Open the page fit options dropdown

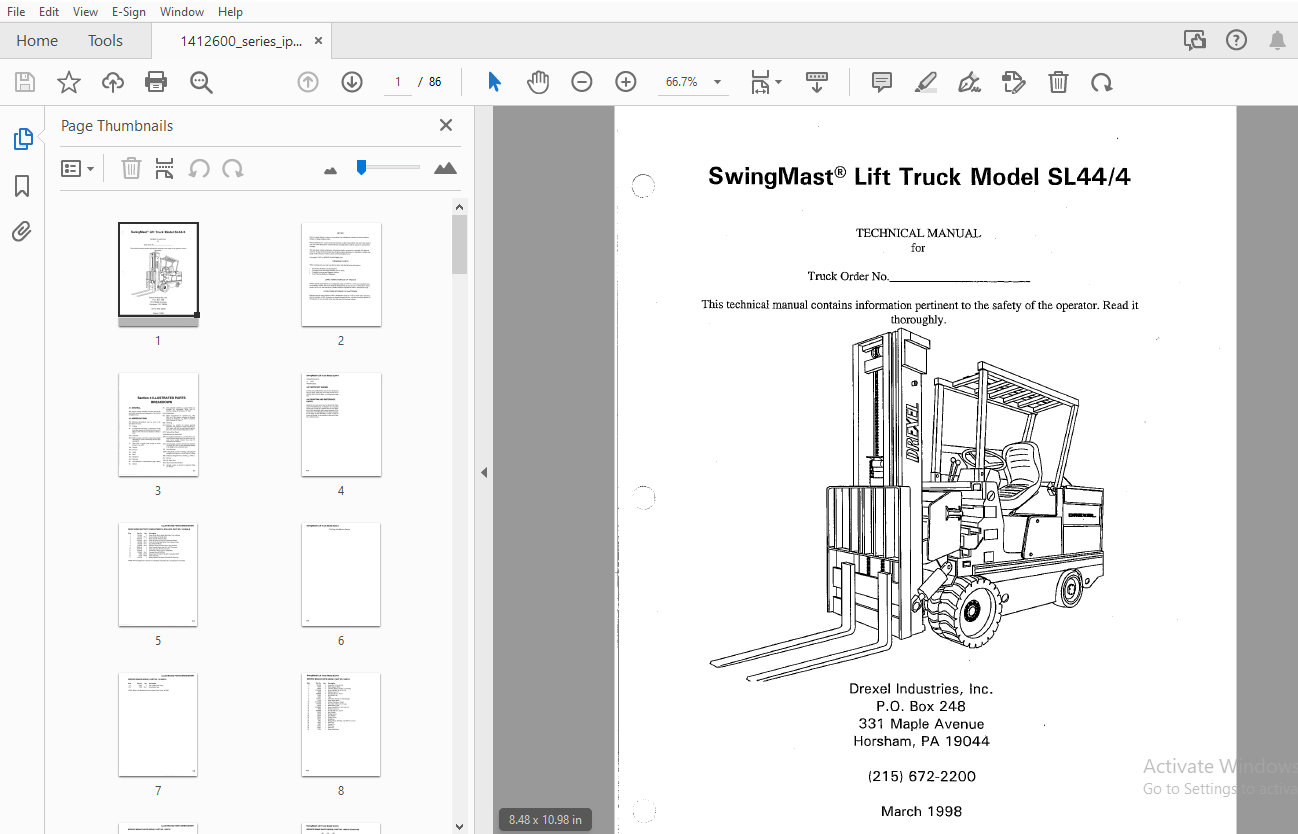(766, 82)
